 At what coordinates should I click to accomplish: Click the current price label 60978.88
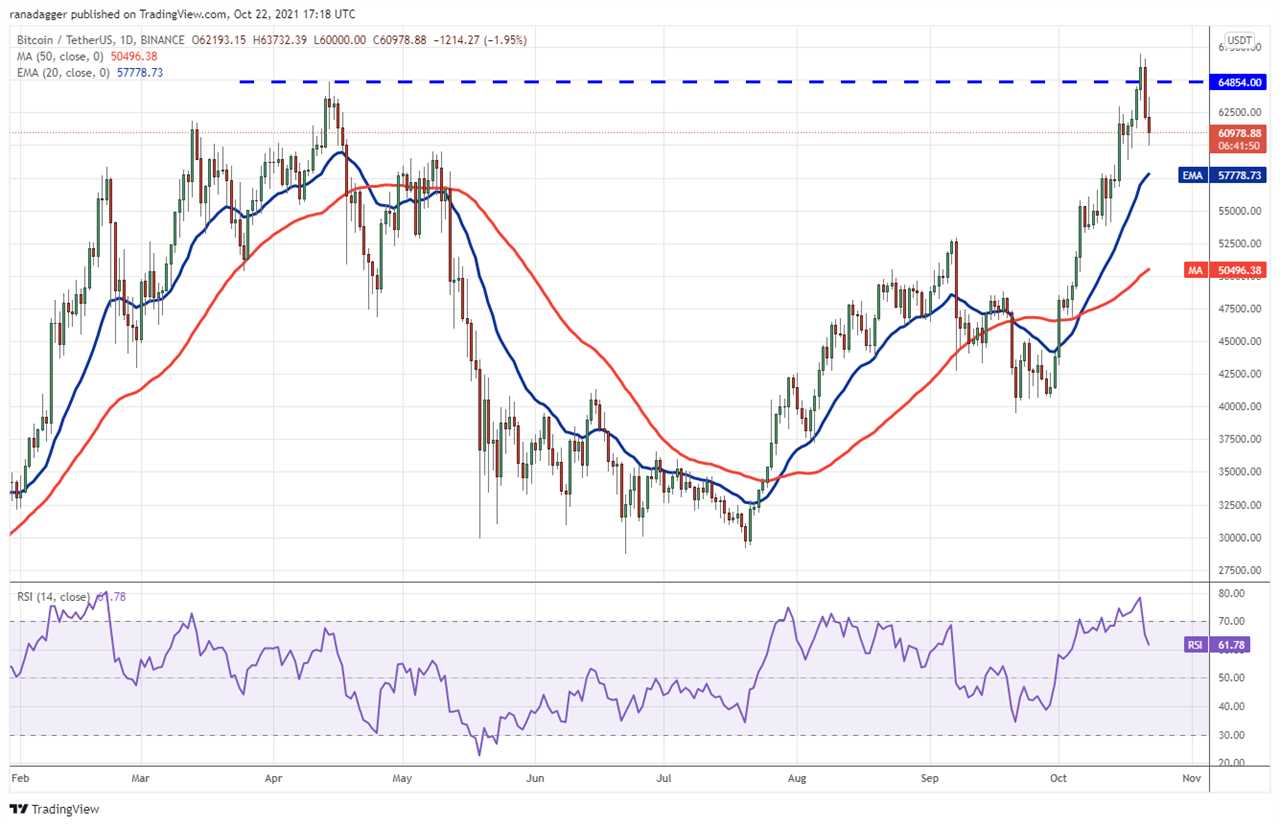[1240, 132]
